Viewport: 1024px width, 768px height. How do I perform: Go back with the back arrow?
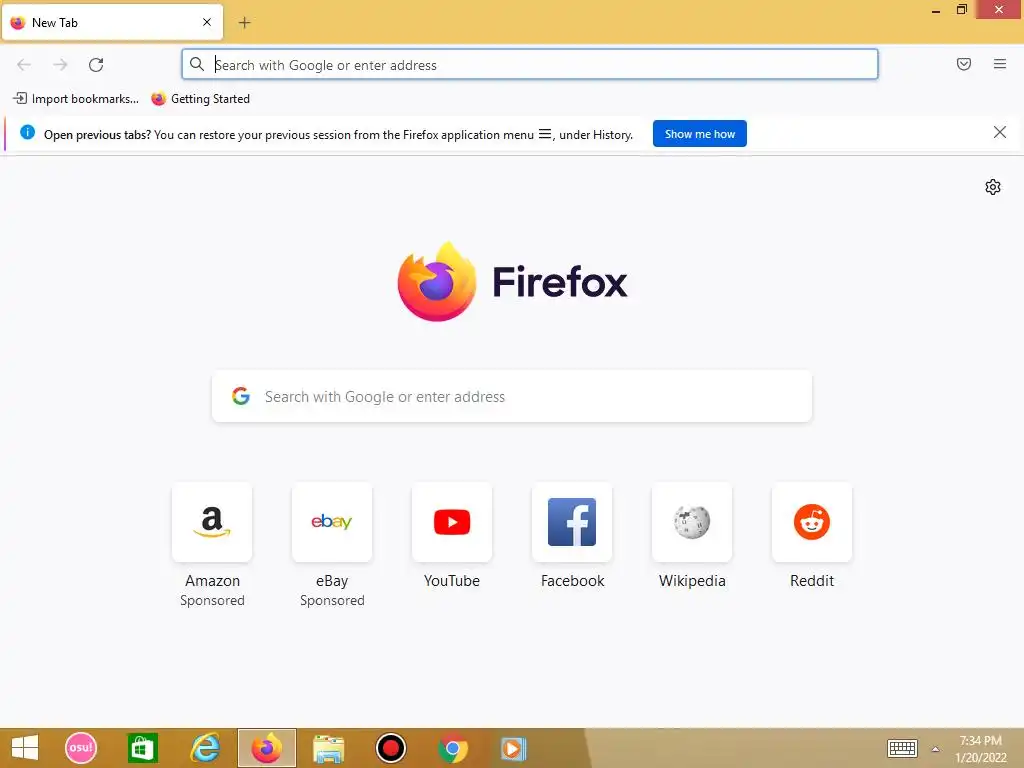pos(24,65)
